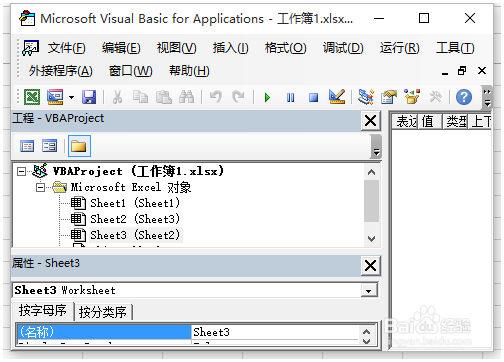The height and width of the screenshot is (362, 504).
Task: Open the 外接程序(A) menu
Action: click(60, 71)
